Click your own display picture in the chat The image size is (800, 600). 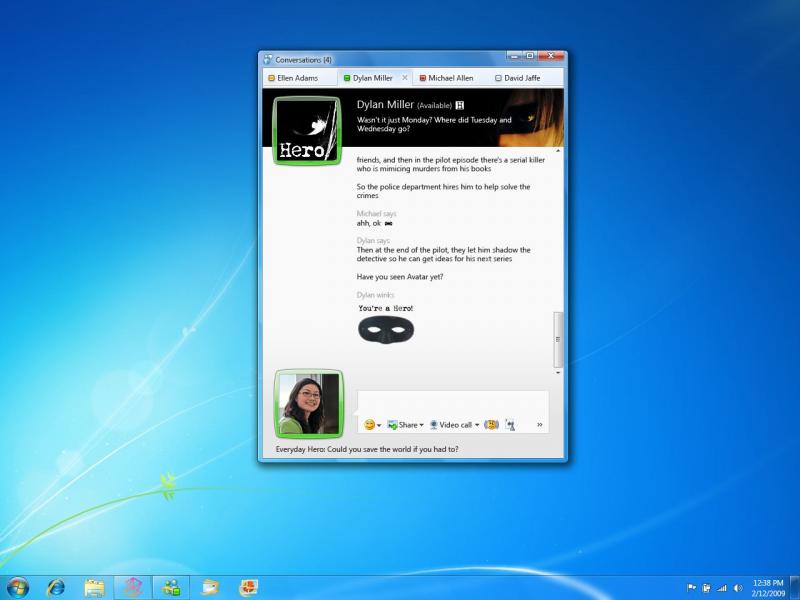(x=309, y=404)
